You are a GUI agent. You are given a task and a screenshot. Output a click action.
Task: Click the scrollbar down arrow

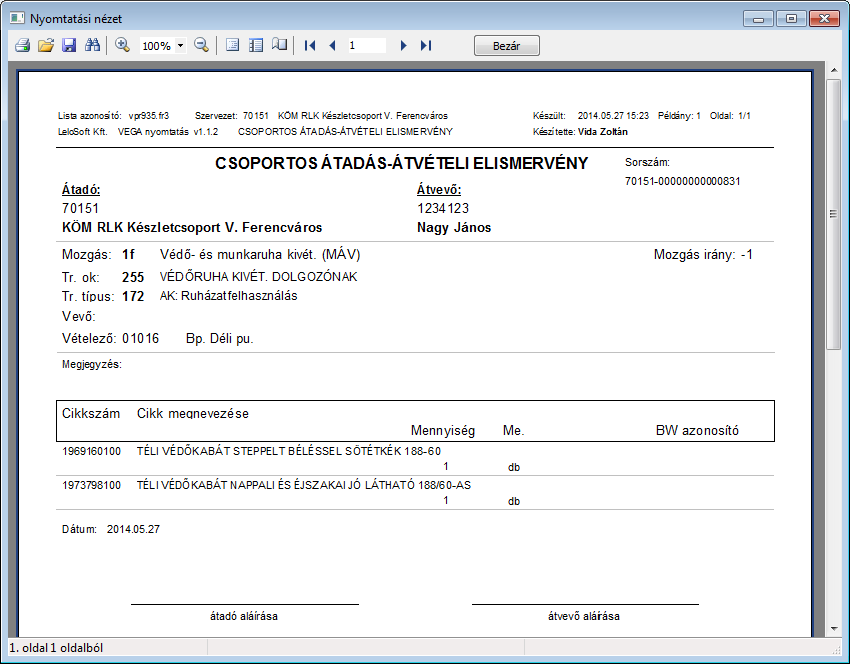click(x=834, y=629)
